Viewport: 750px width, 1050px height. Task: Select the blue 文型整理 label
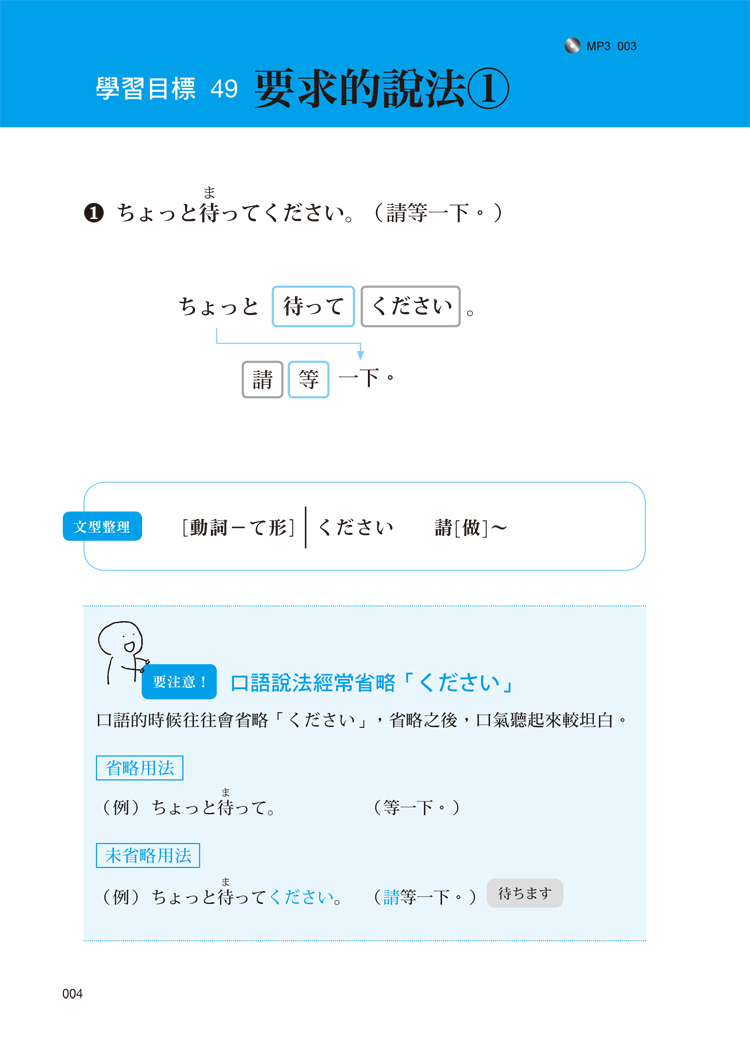[x=102, y=526]
